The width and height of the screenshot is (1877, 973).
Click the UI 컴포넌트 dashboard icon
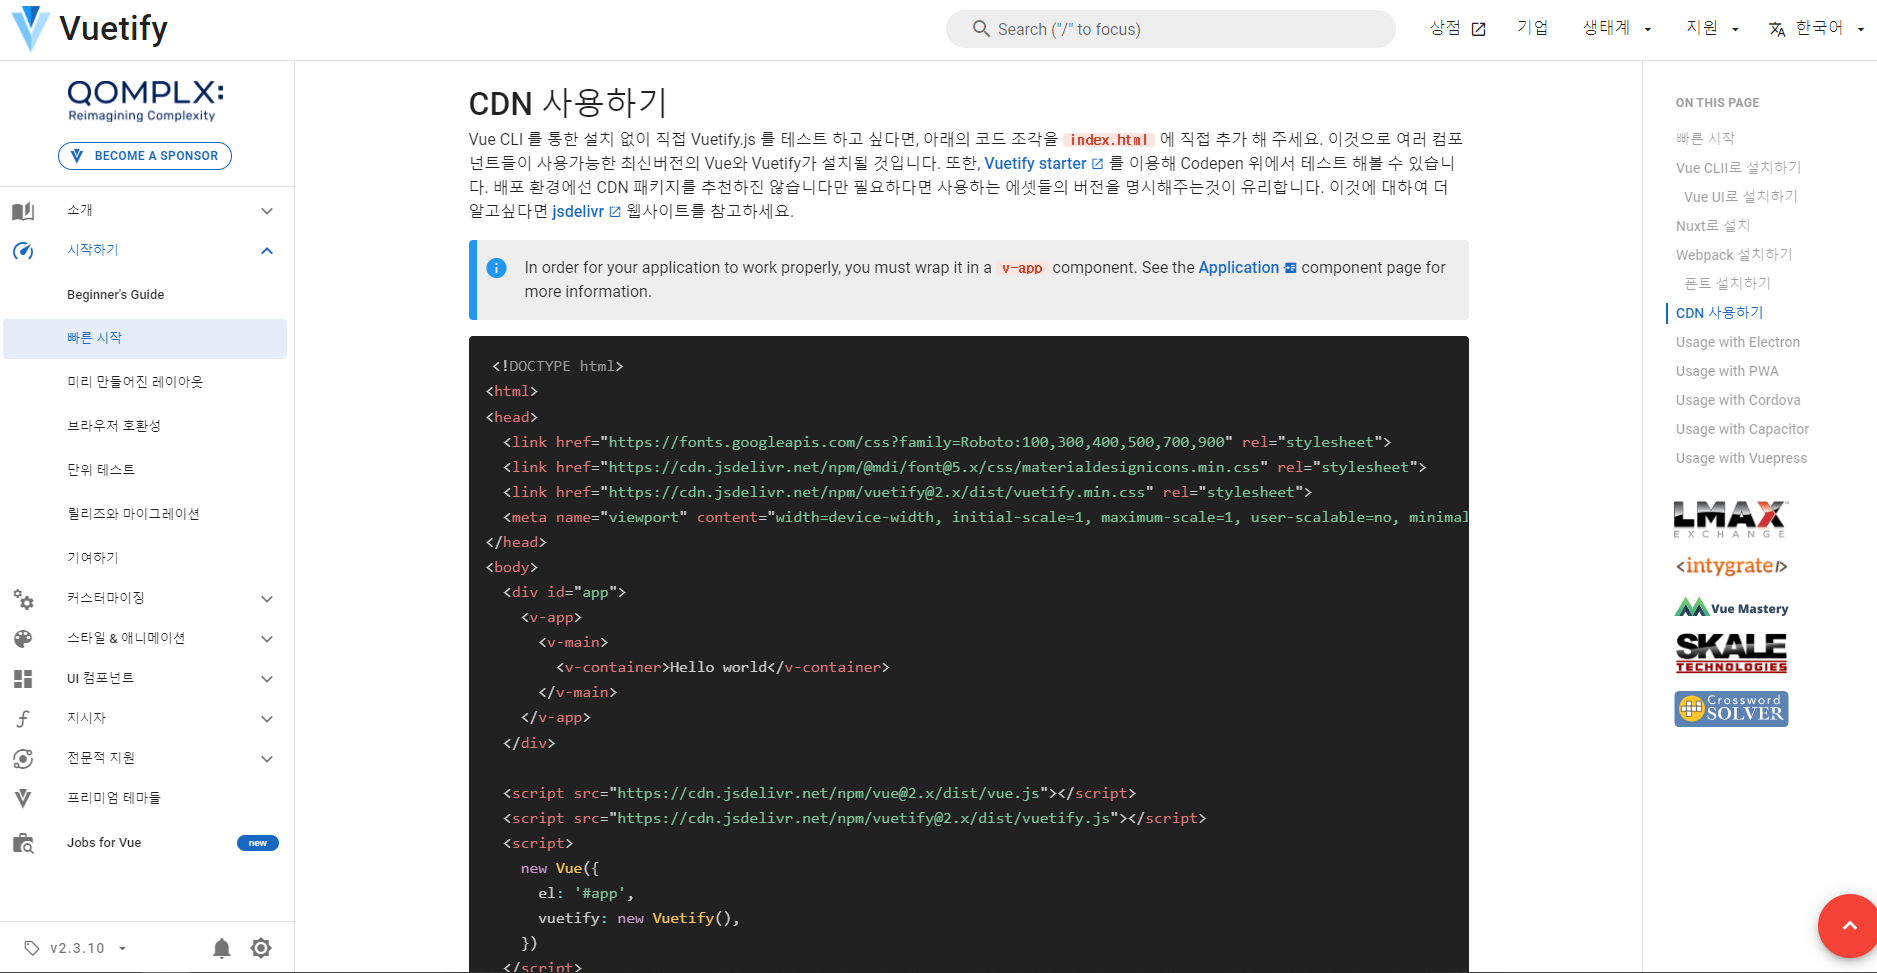23,679
